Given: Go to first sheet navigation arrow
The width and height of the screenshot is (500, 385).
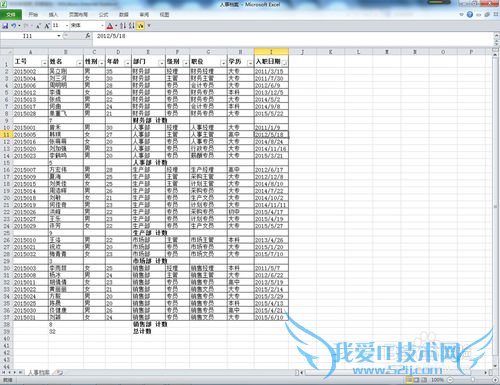Looking at the screenshot, I should click(4, 372).
